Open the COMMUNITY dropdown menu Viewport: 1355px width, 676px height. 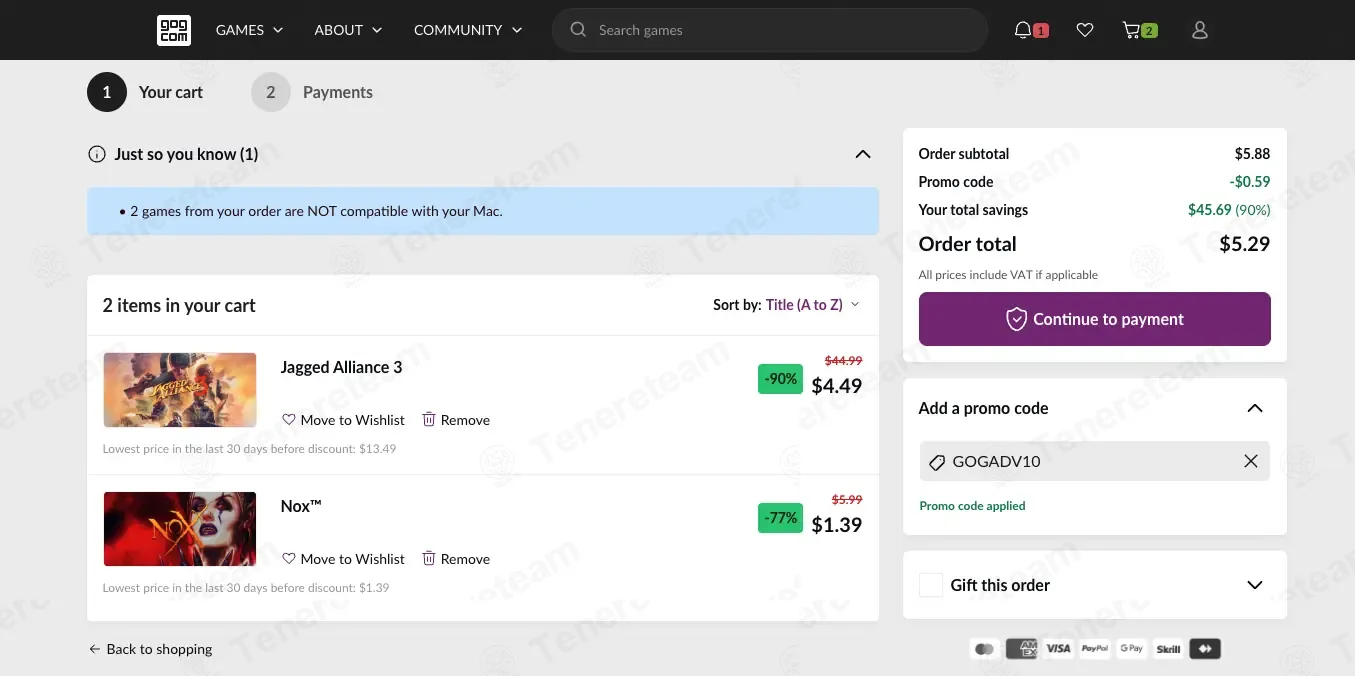pos(469,30)
